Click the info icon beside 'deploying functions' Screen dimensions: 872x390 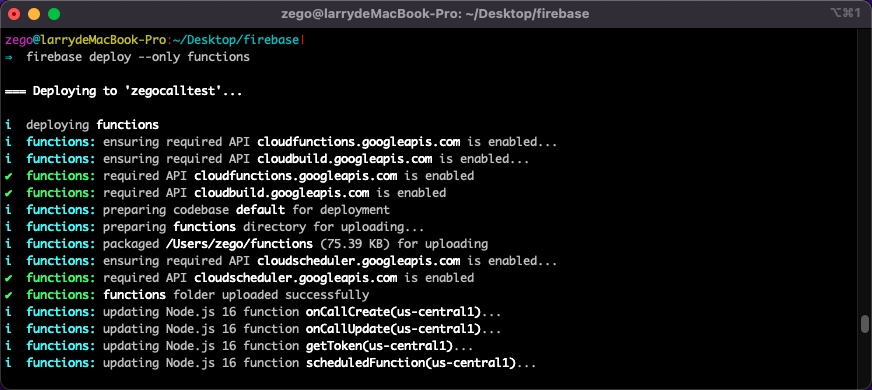coord(8,125)
